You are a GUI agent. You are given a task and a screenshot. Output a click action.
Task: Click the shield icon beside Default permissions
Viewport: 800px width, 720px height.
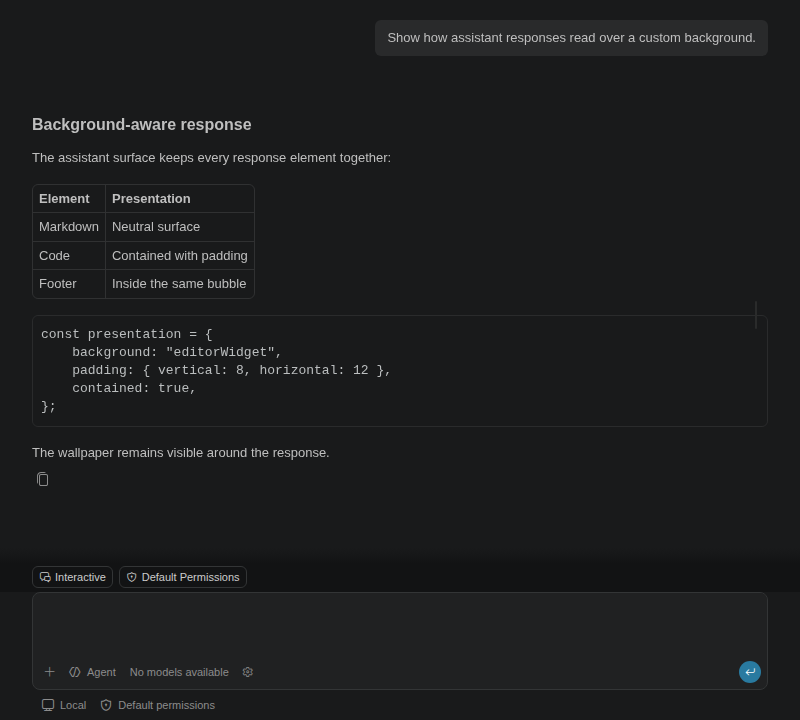coord(106,705)
